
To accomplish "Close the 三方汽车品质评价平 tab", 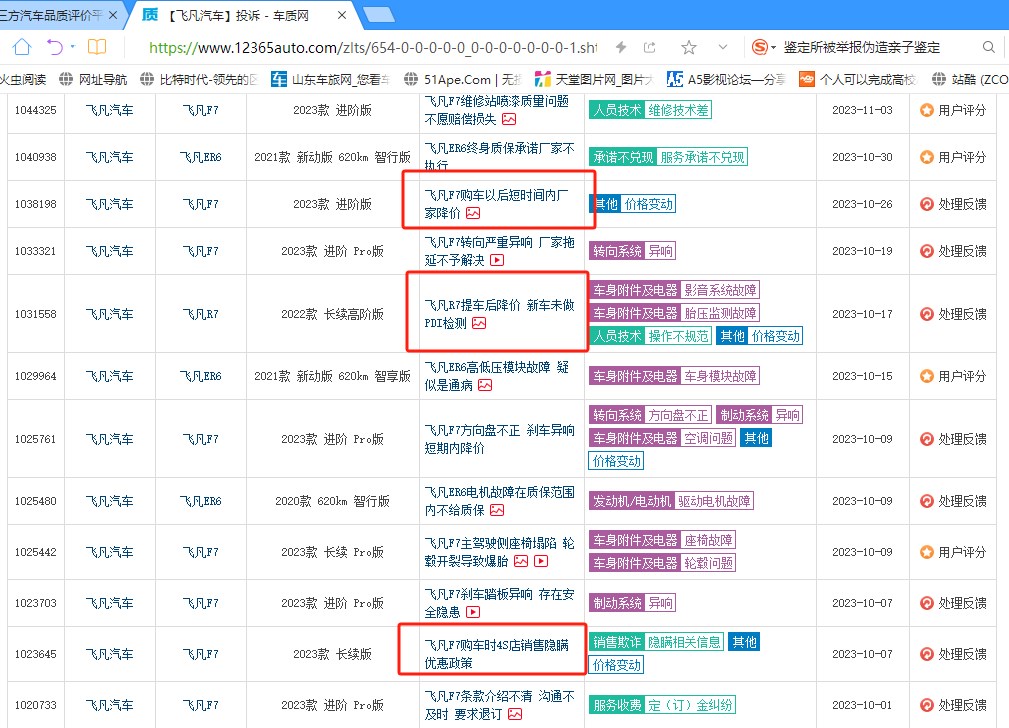I will pos(113,15).
